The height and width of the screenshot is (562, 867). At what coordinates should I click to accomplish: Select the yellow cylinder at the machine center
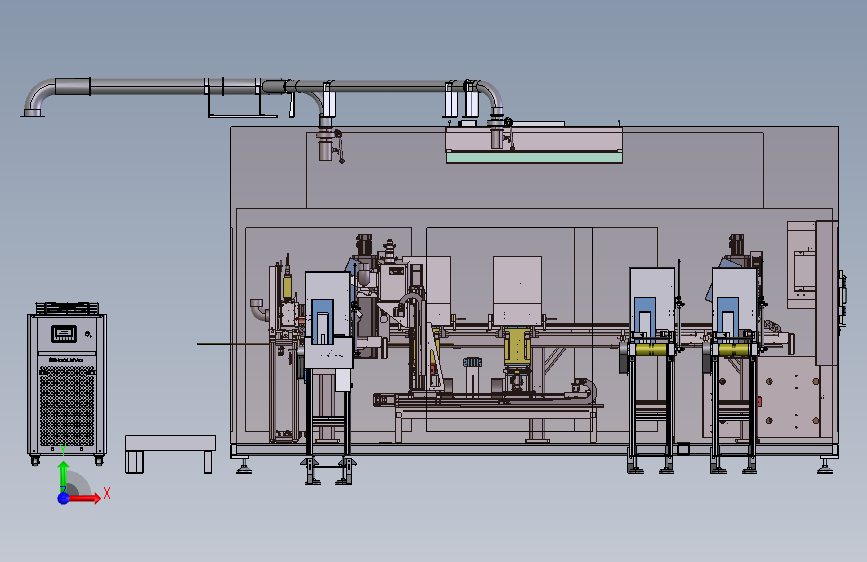tap(517, 347)
